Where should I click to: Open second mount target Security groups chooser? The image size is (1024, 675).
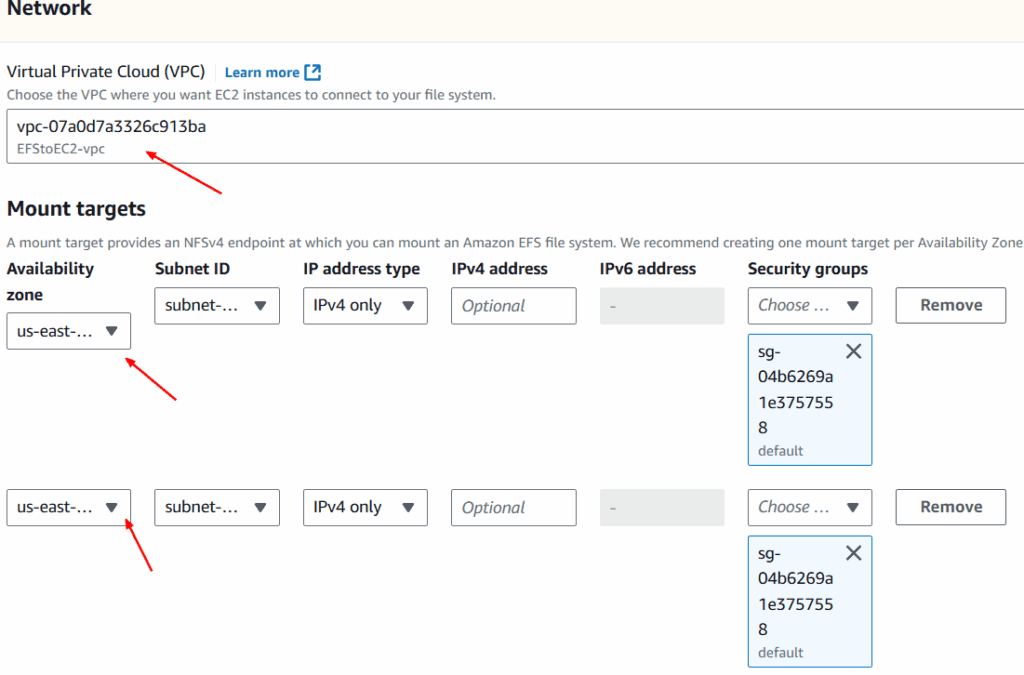(810, 507)
